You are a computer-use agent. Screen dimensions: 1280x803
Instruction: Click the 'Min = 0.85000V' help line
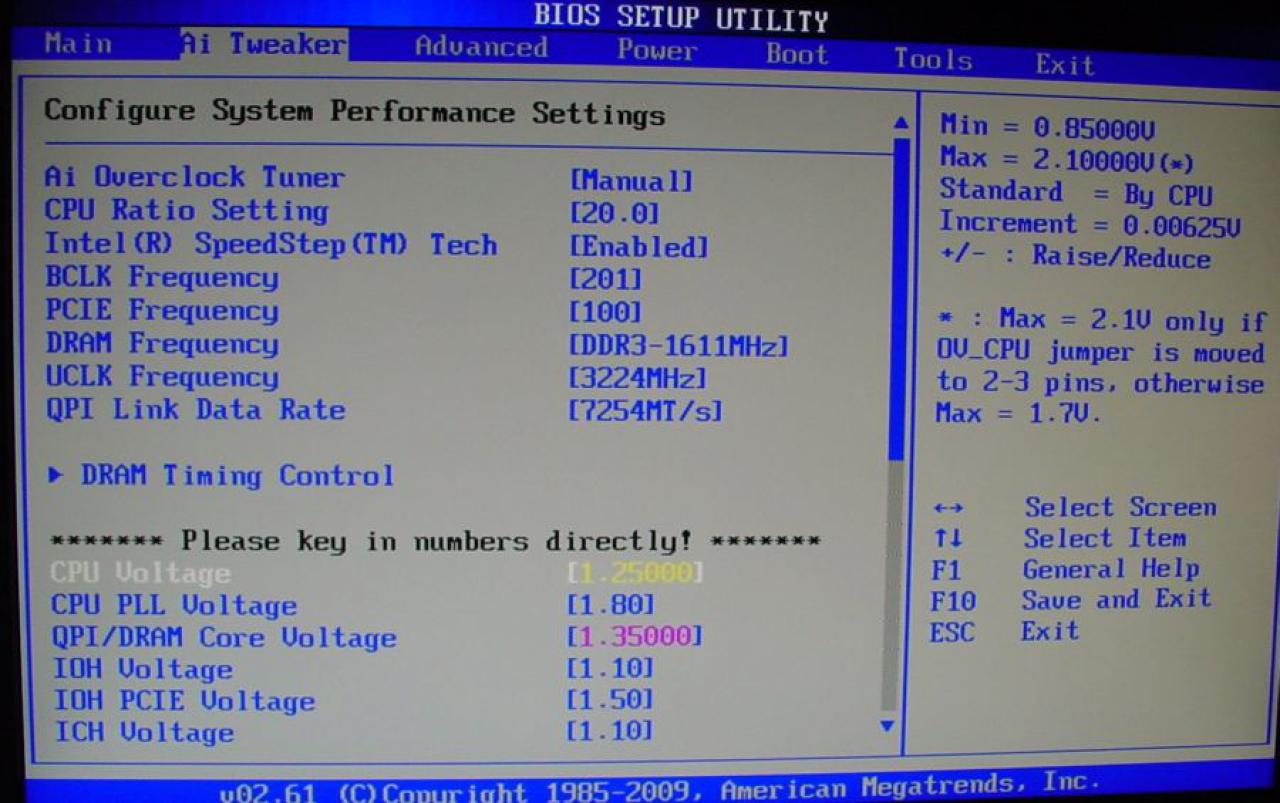[1047, 127]
